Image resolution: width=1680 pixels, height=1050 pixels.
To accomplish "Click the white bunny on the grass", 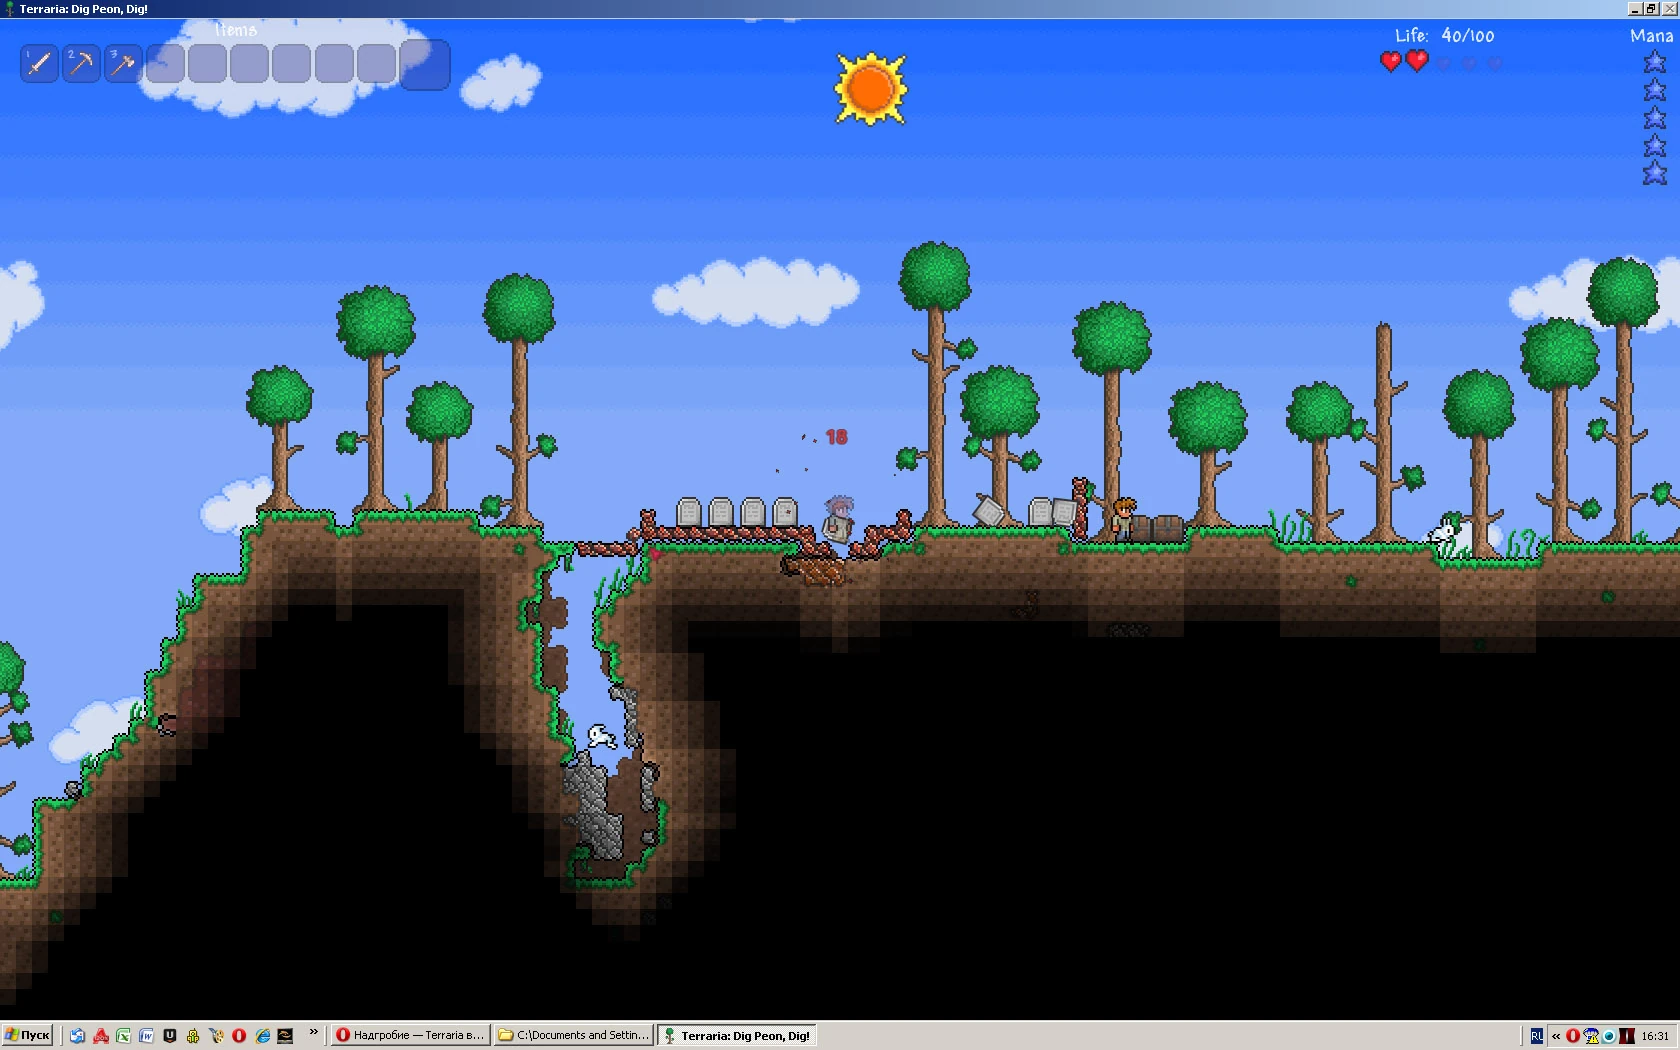I will click(1443, 532).
